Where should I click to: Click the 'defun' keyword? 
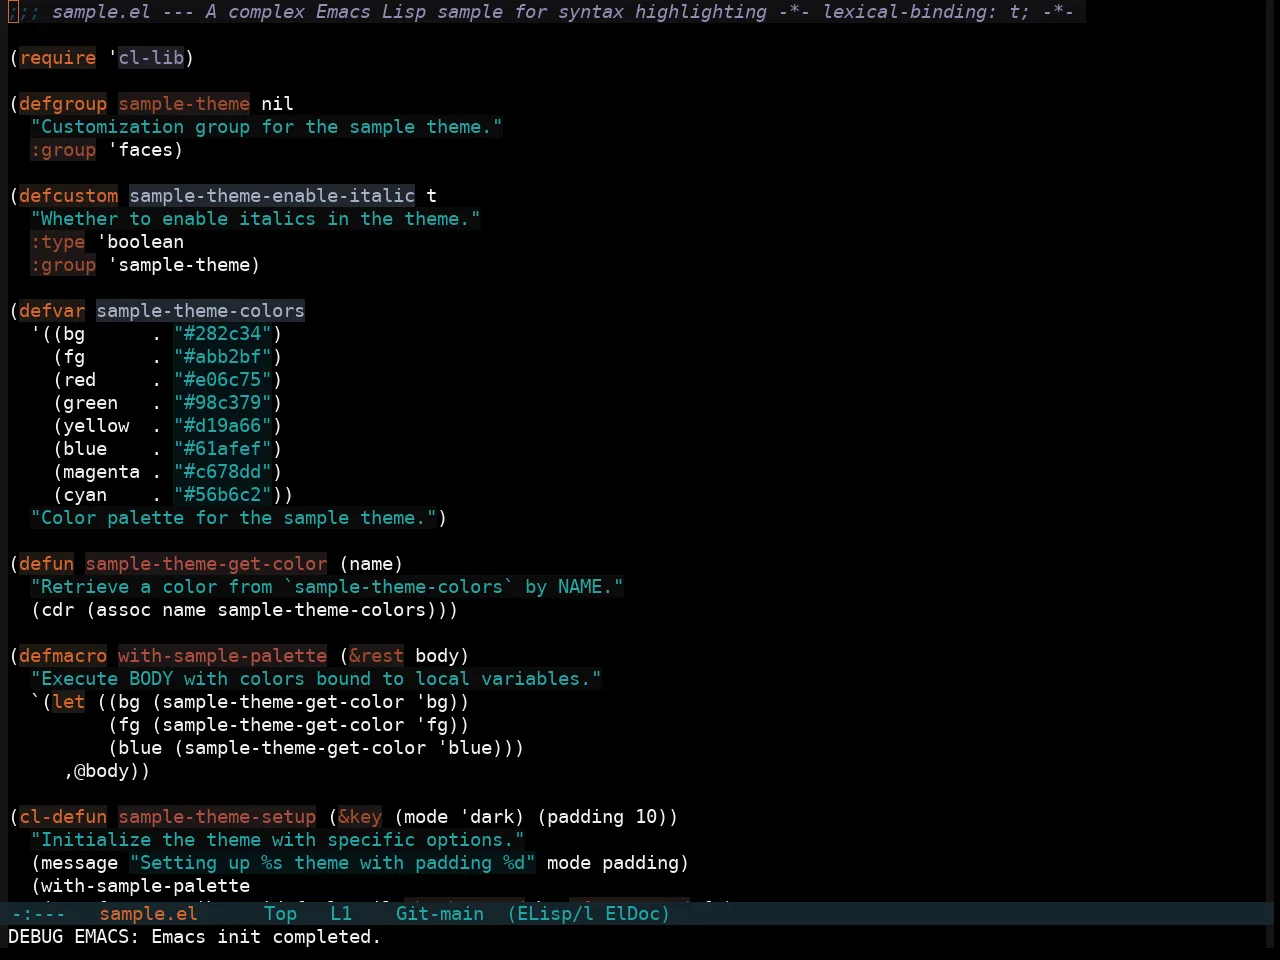47,564
